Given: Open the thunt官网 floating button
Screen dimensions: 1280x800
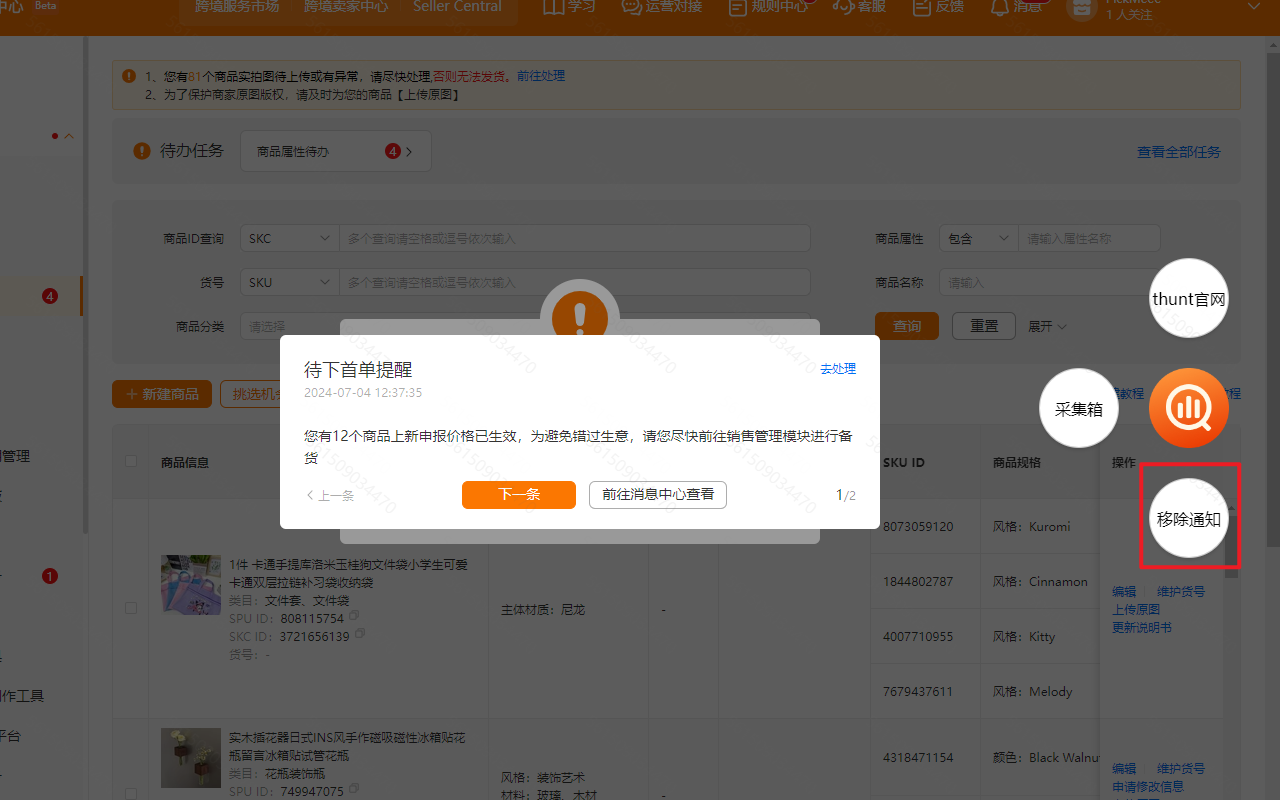Looking at the screenshot, I should 1189,298.
